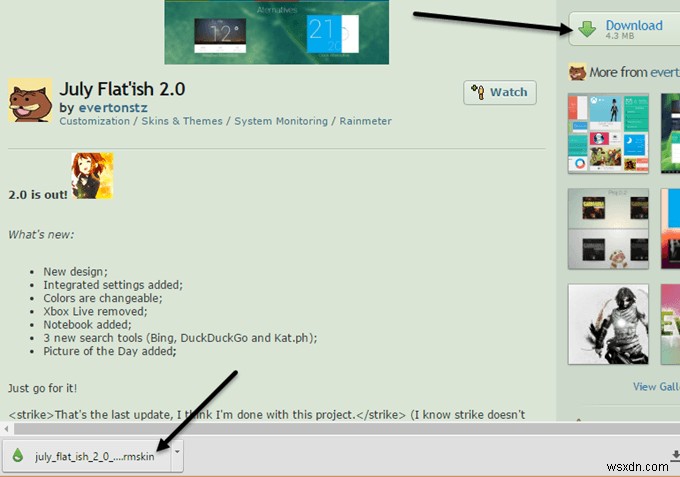Viewport: 680px width, 477px height.
Task: Click the Rainmeter drop icon in the download bar
Action: pyautogui.click(x=18, y=455)
